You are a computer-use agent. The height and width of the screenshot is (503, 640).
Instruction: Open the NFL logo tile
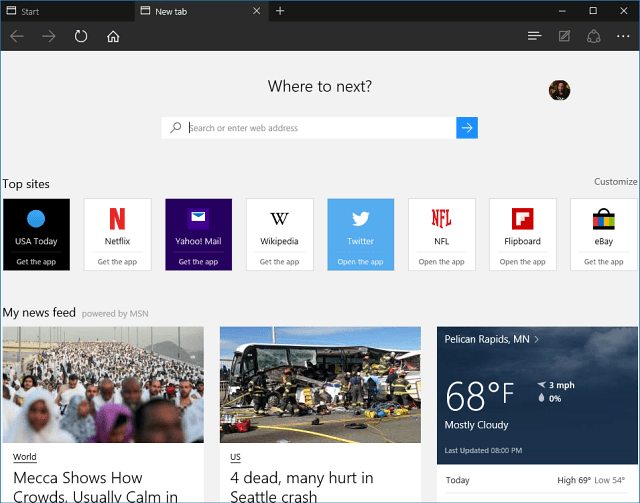441,218
